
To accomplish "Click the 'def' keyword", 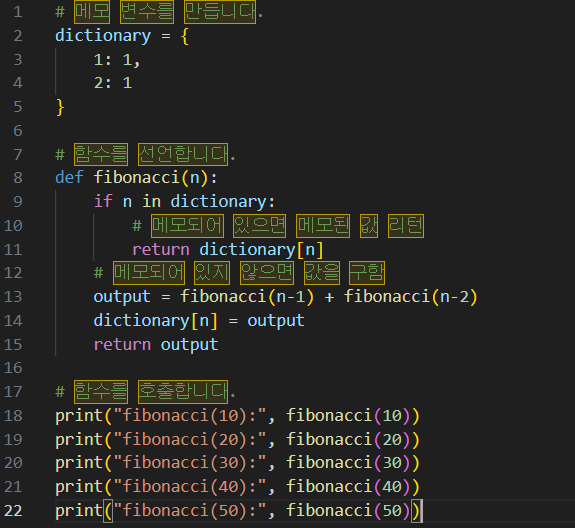I will [69, 178].
